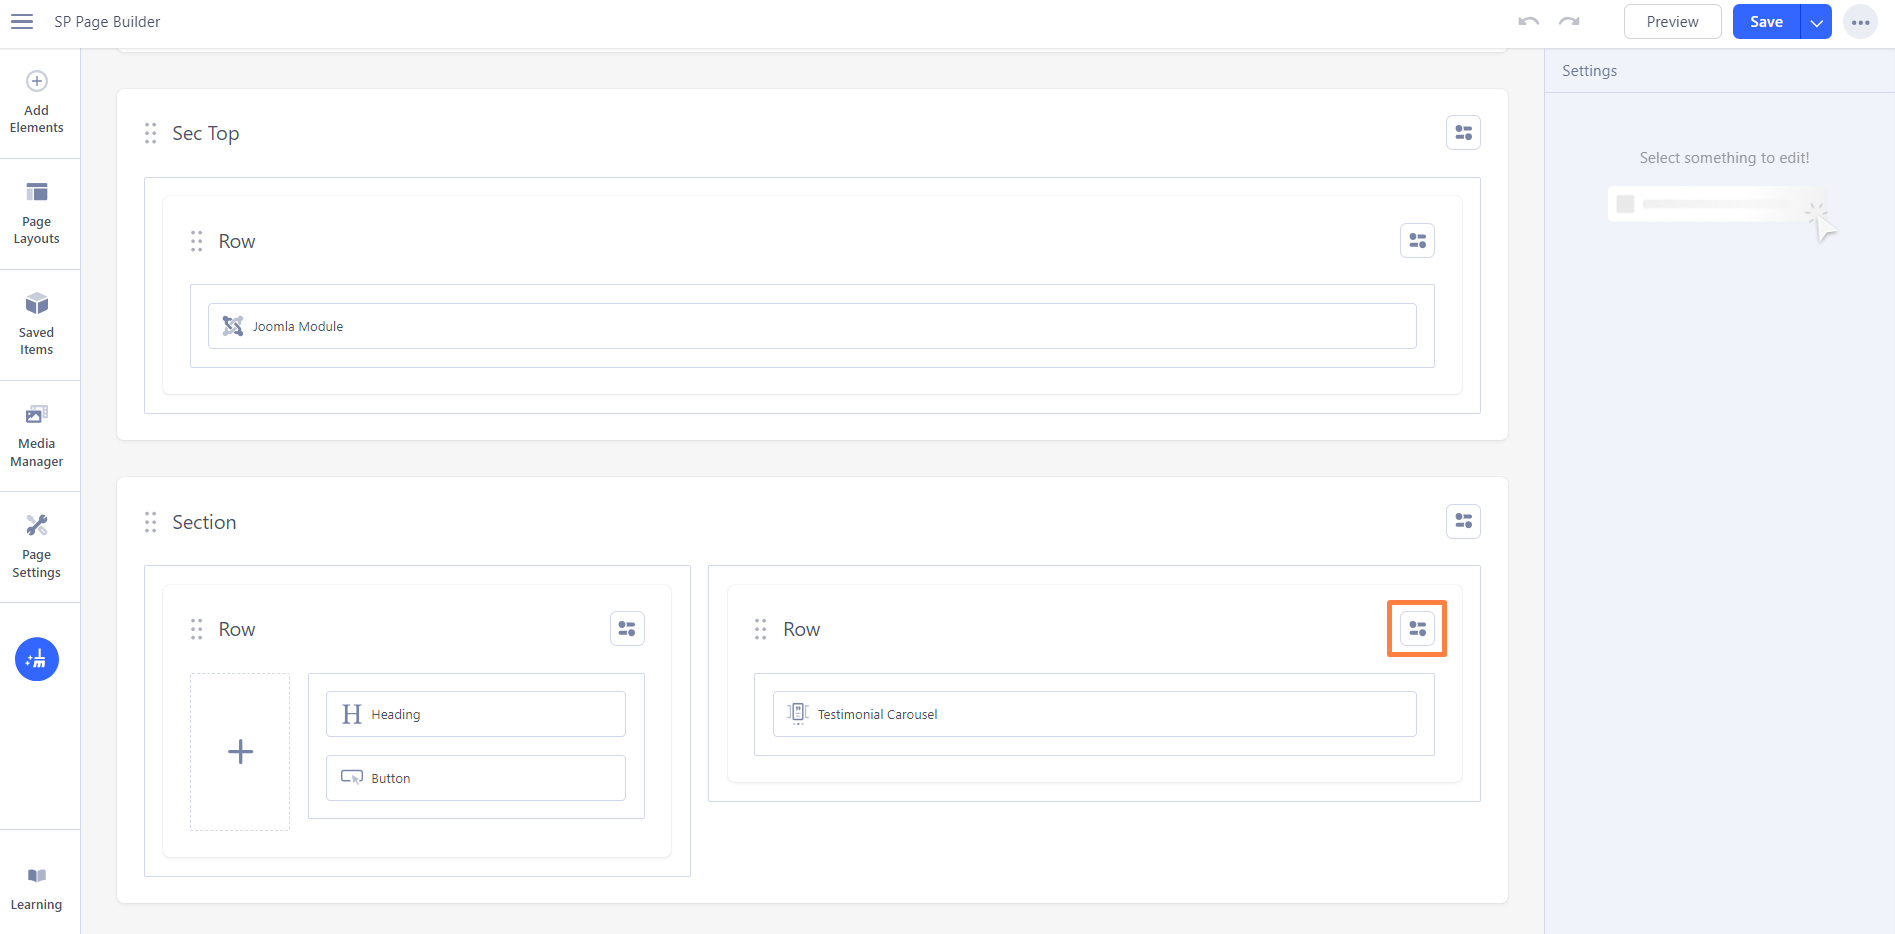Open options for Row with Testimonial Carousel
Viewport: 1895px width, 934px height.
[1417, 628]
